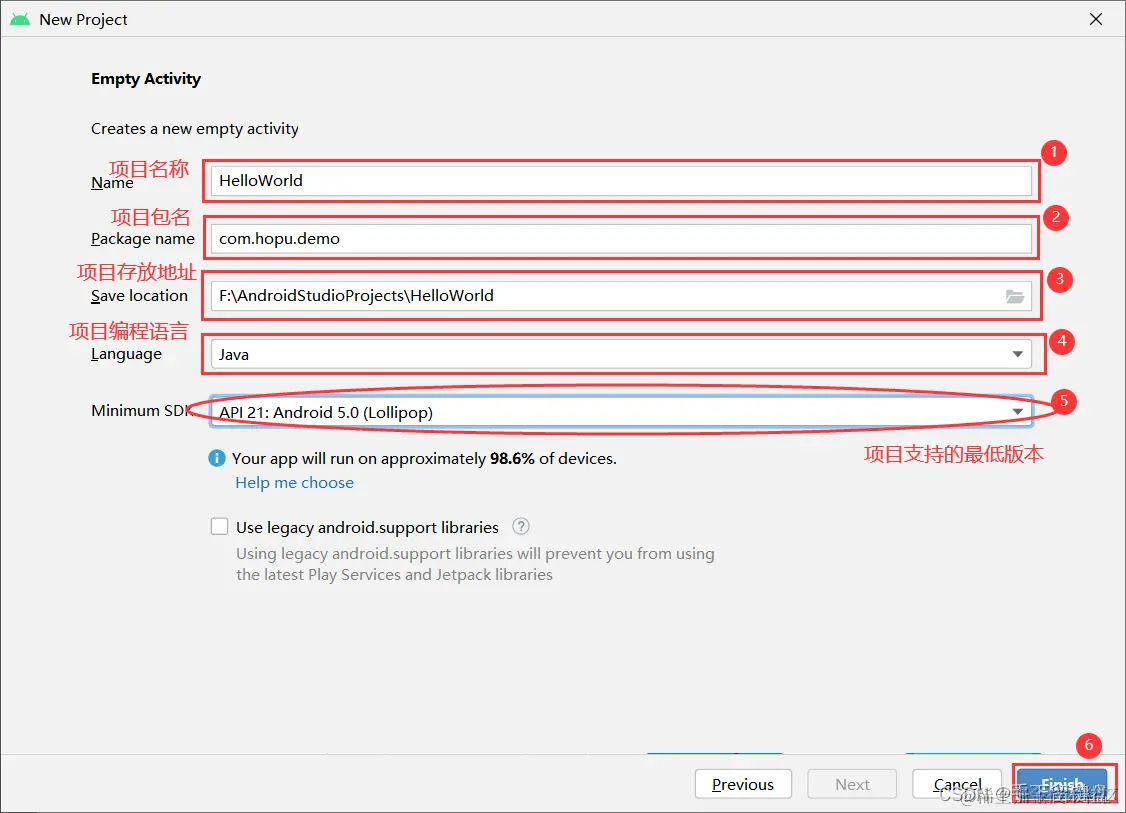The height and width of the screenshot is (813, 1126).
Task: Click the blue info icon next to device percentage
Action: 217,458
